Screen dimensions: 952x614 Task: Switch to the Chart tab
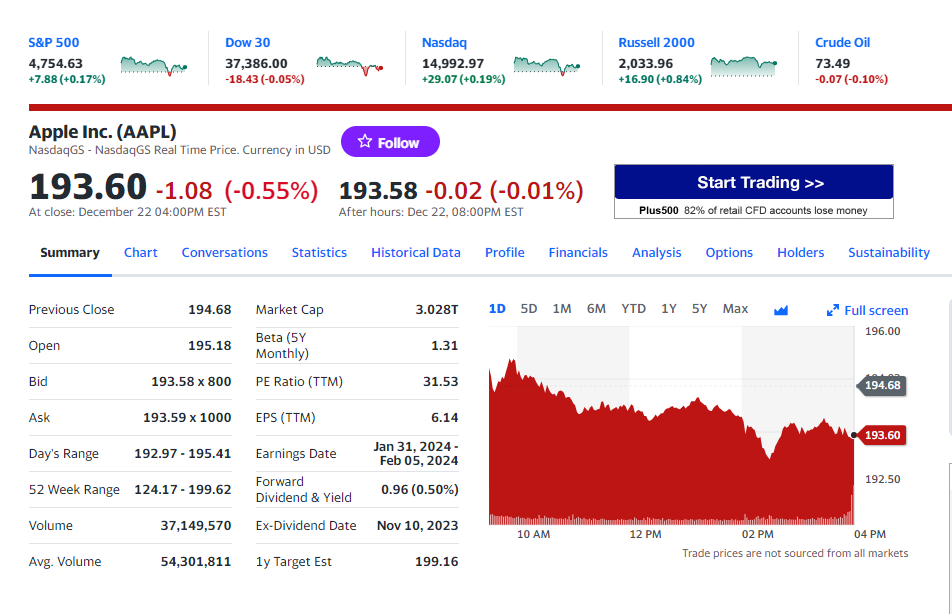[140, 253]
